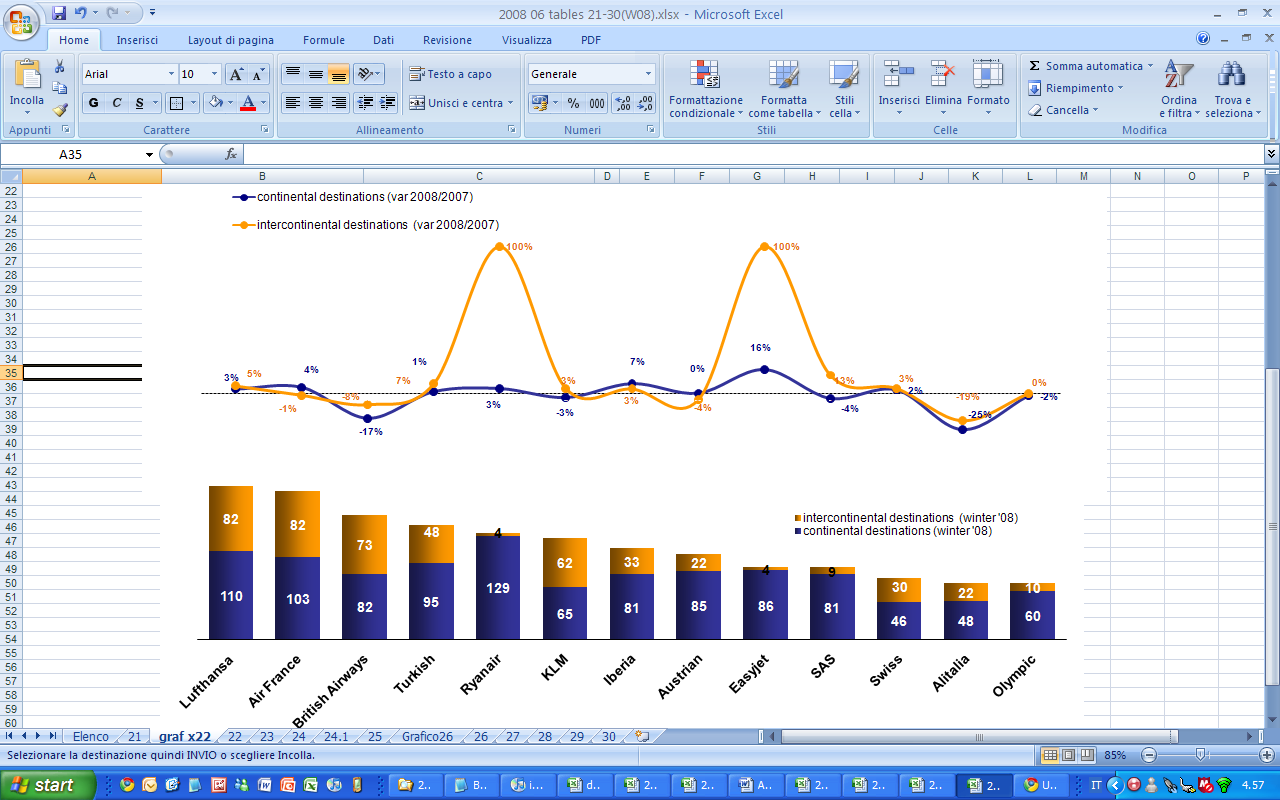Screen dimensions: 1280x800
Task: Open the Layout di pagina tab
Action: coord(230,40)
